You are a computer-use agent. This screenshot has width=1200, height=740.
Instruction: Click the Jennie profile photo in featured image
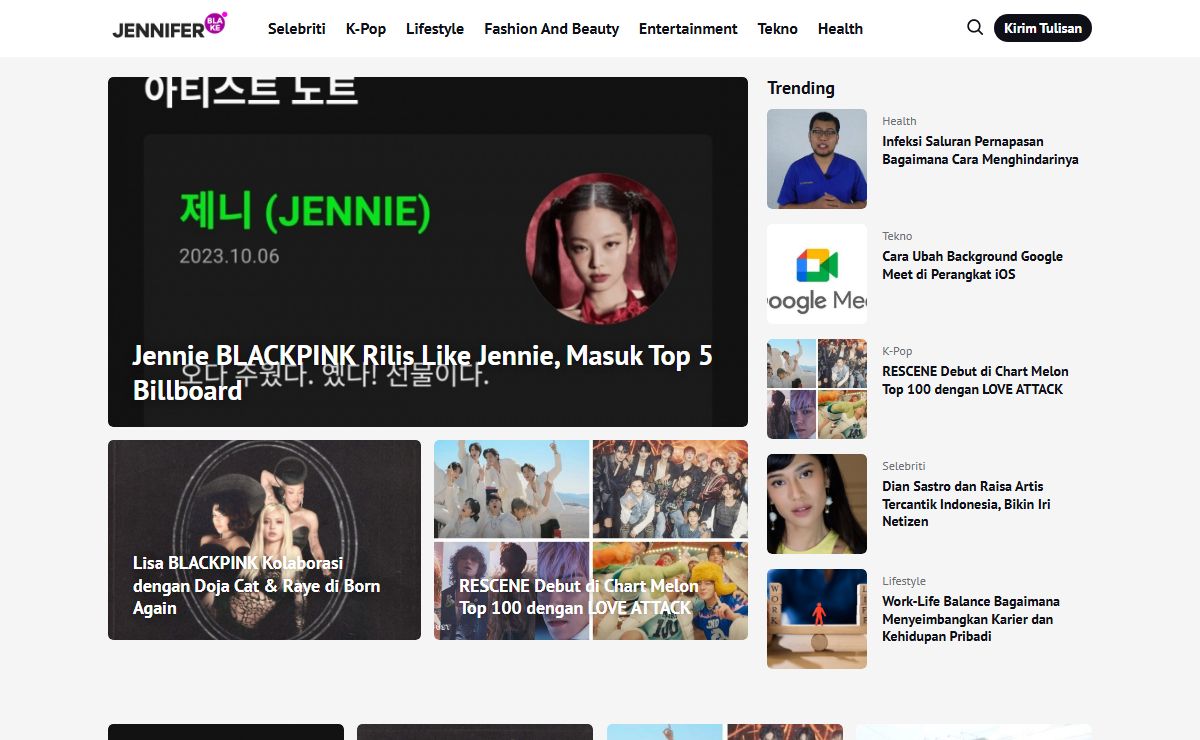coord(601,249)
